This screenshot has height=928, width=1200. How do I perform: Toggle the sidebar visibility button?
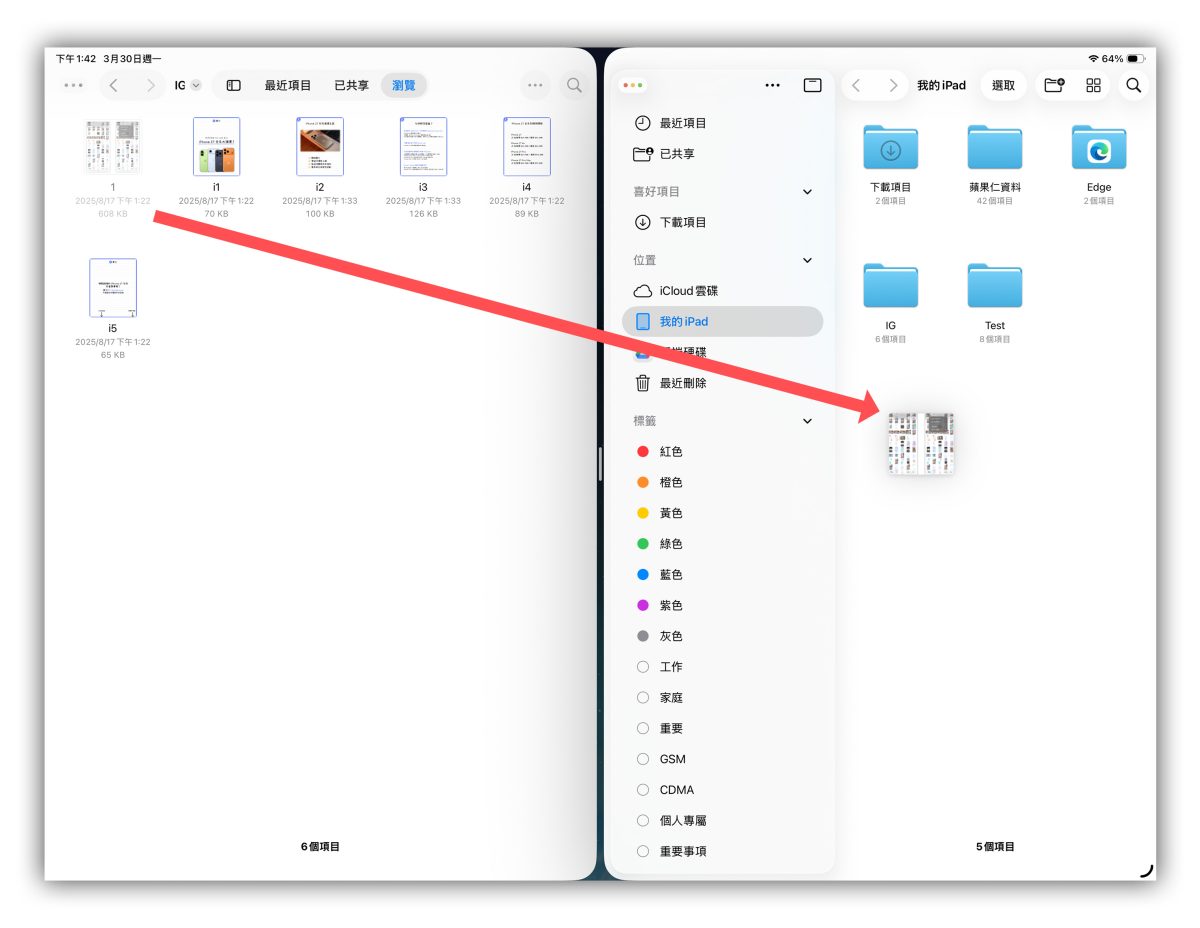232,85
